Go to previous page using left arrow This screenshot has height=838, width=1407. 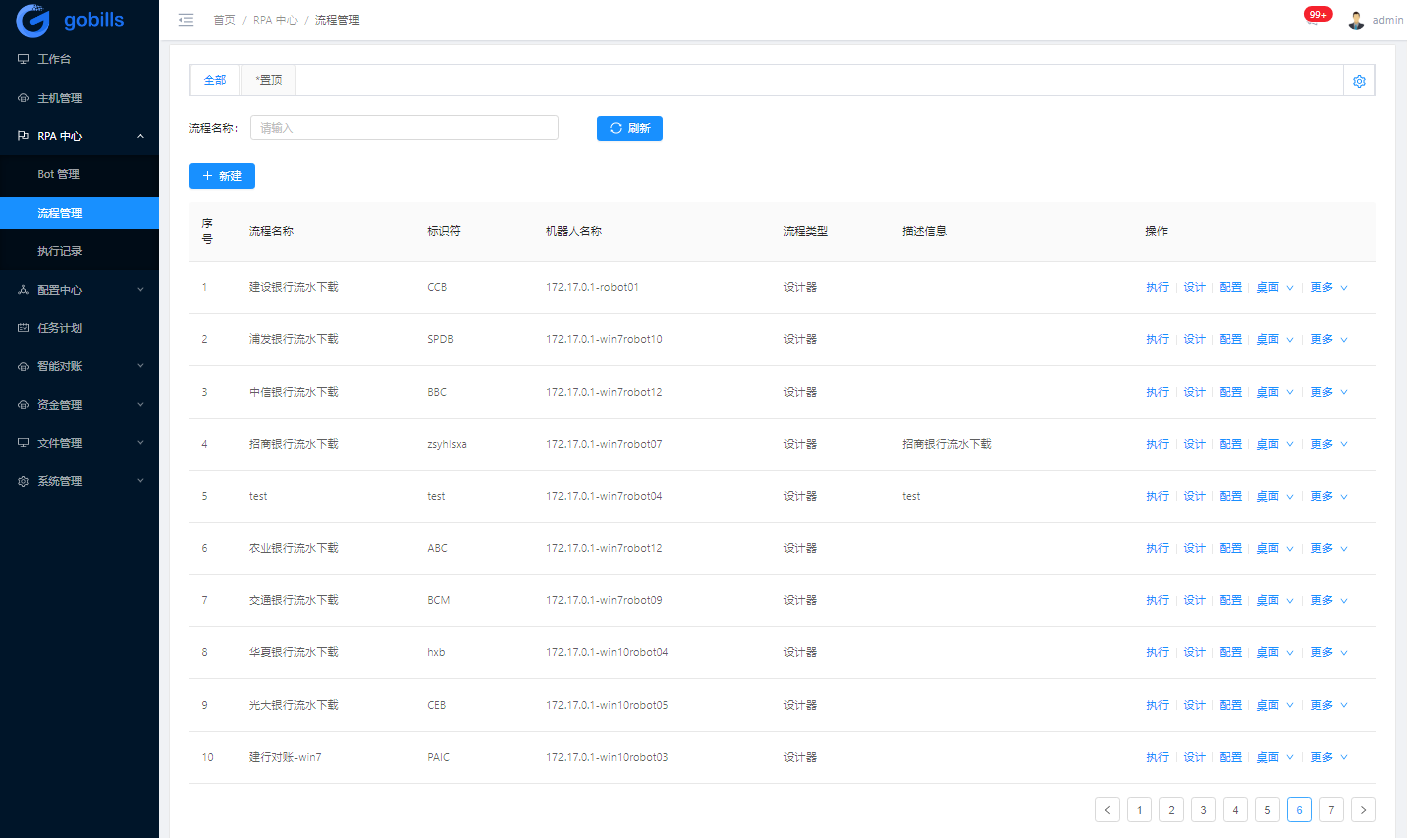click(1107, 809)
